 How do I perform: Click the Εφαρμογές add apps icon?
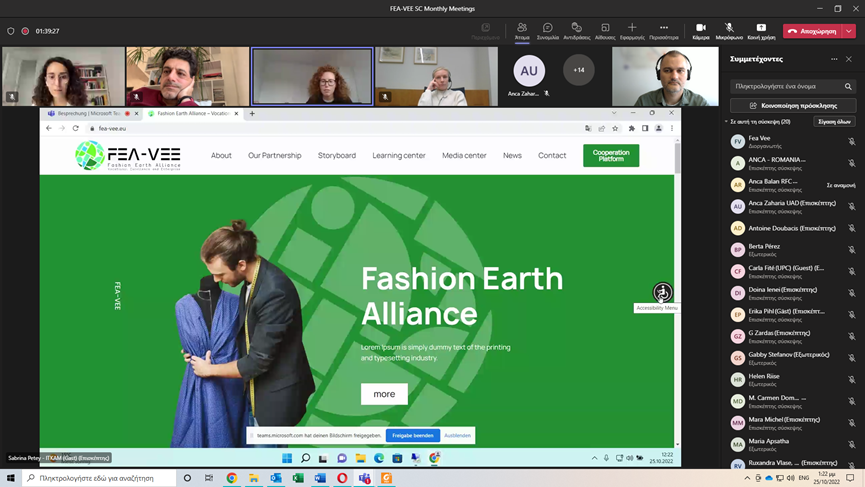632,28
